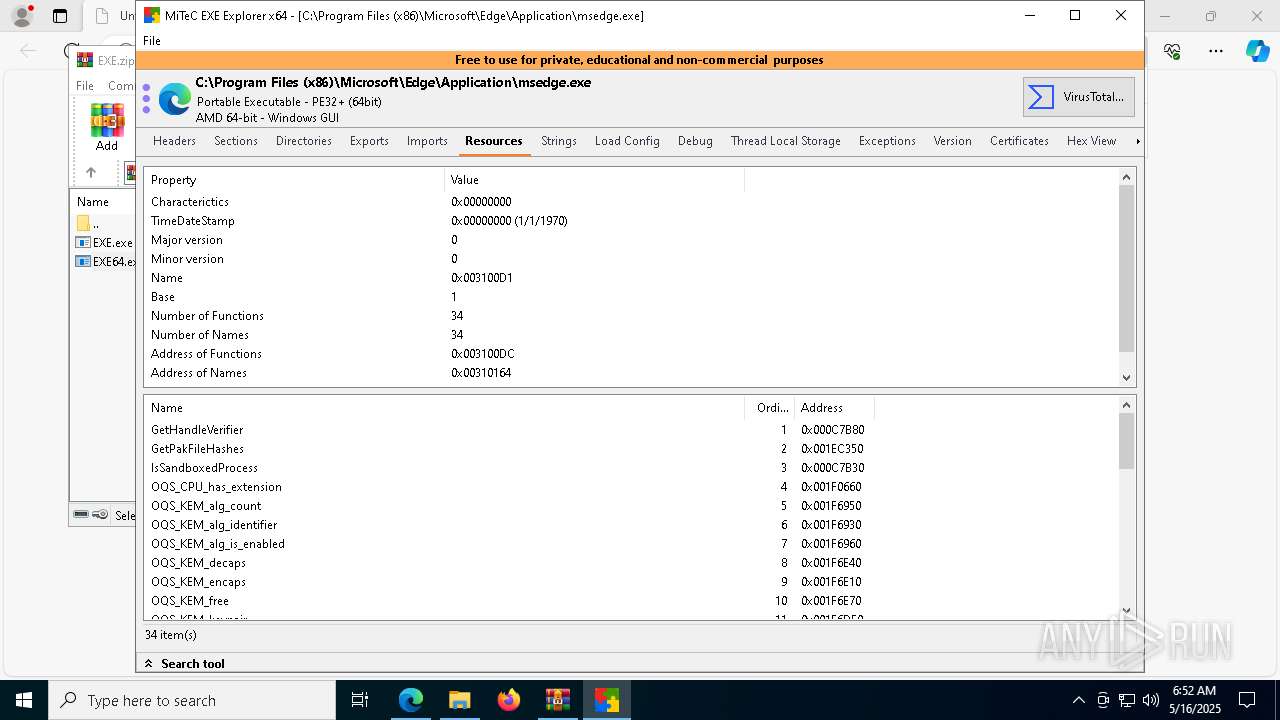Open the volume control in system tray
The image size is (1280, 720).
(x=1151, y=700)
